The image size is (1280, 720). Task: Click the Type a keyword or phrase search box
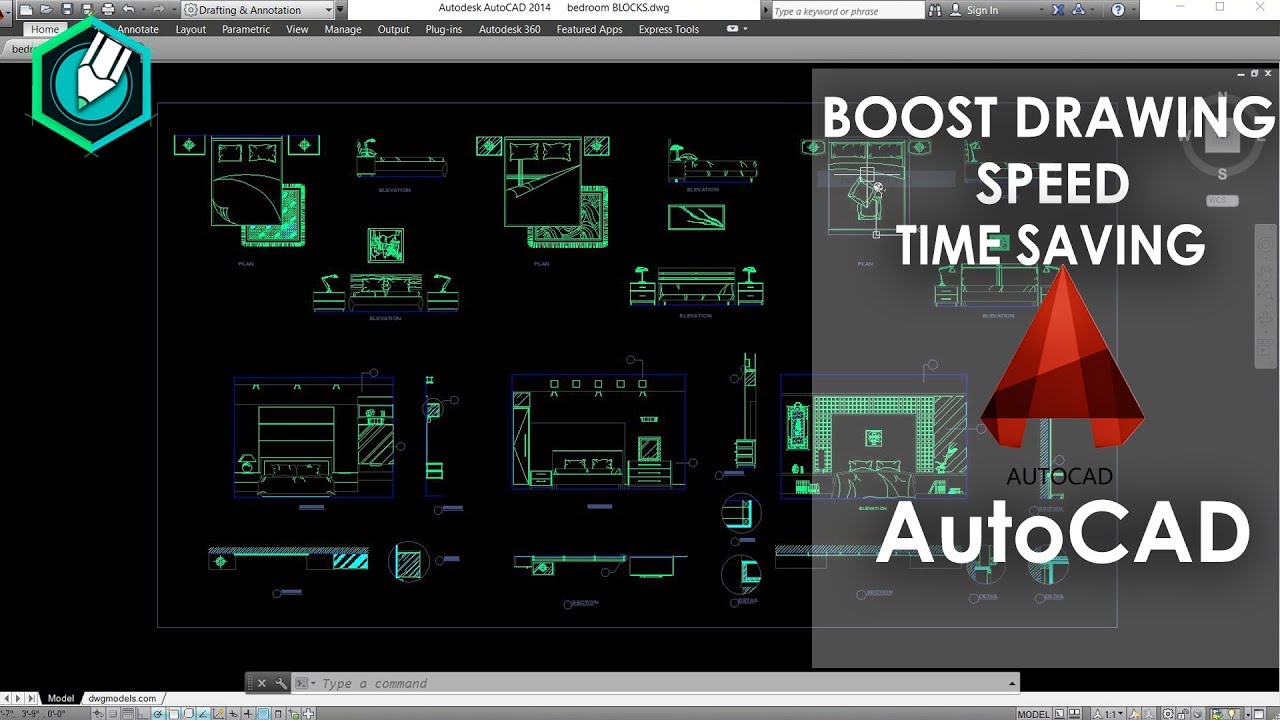[848, 11]
